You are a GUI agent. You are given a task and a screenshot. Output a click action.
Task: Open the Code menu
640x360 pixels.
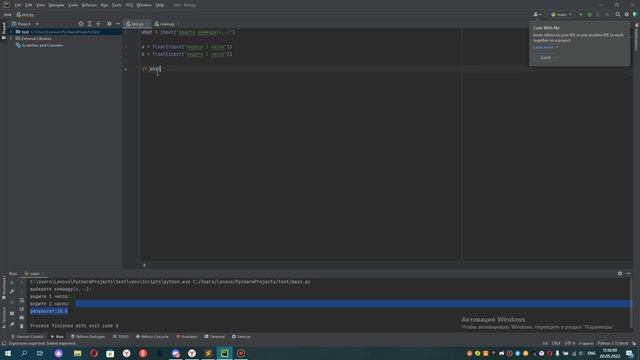(73, 5)
